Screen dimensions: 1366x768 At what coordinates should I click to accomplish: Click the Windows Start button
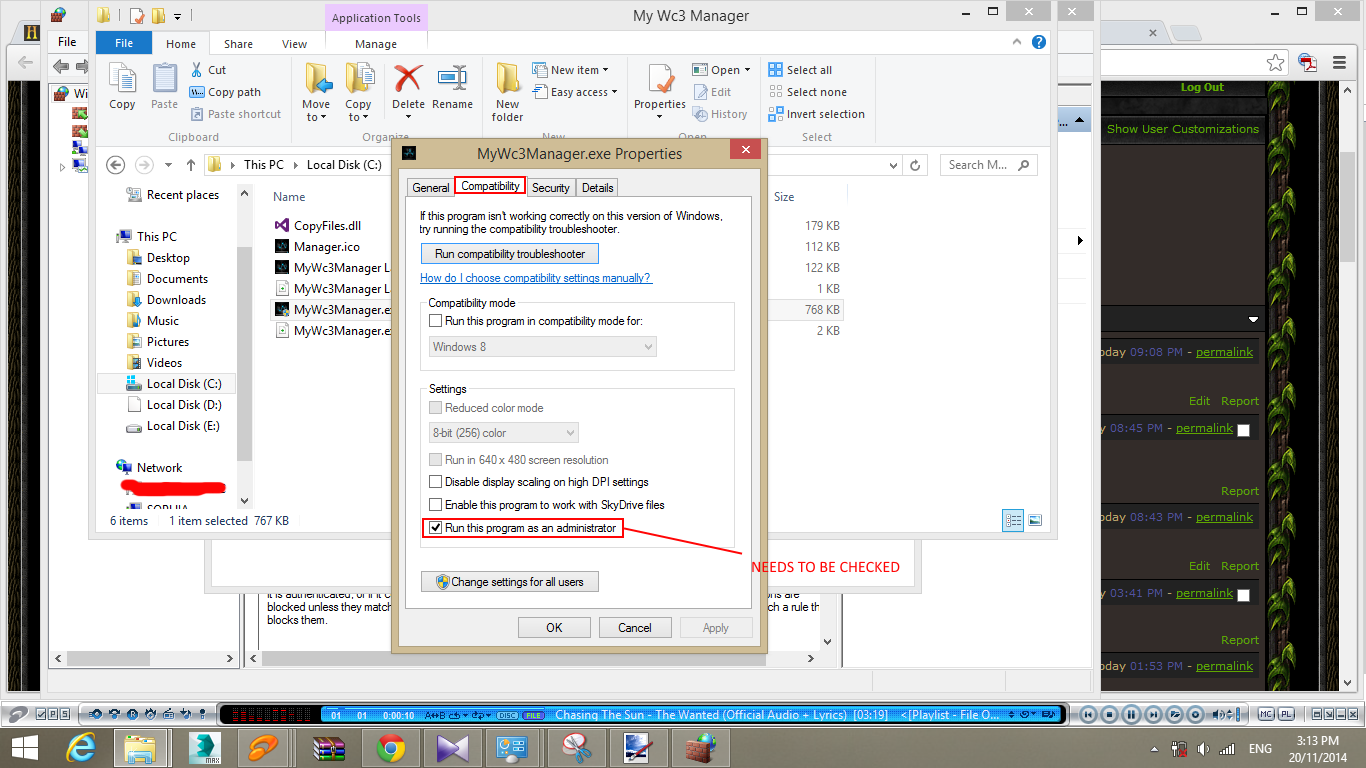24,747
